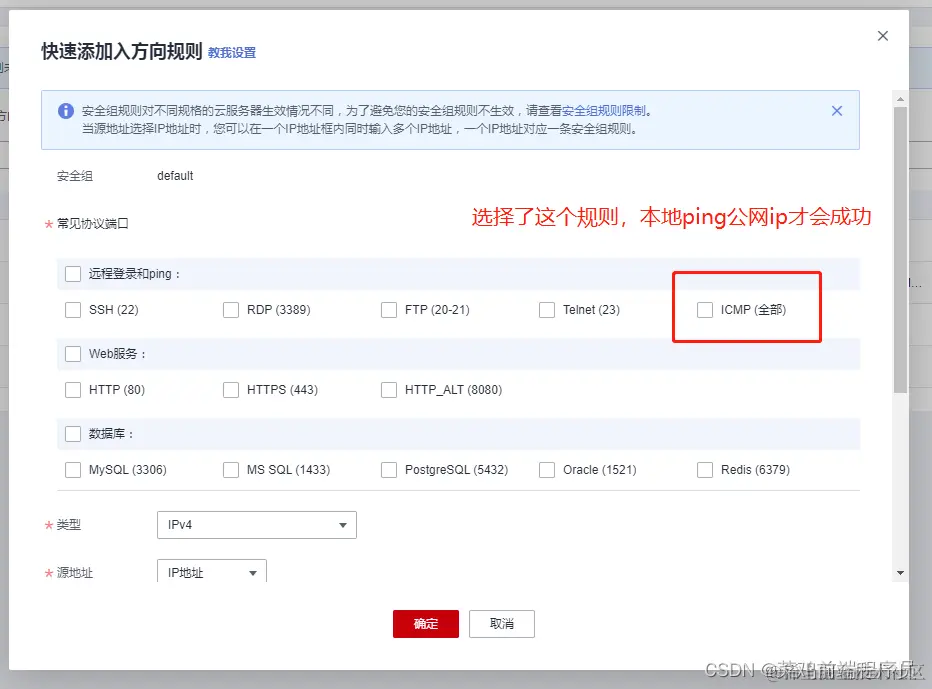Check the Web服务 group checkbox
This screenshot has height=689, width=932.
(x=73, y=354)
